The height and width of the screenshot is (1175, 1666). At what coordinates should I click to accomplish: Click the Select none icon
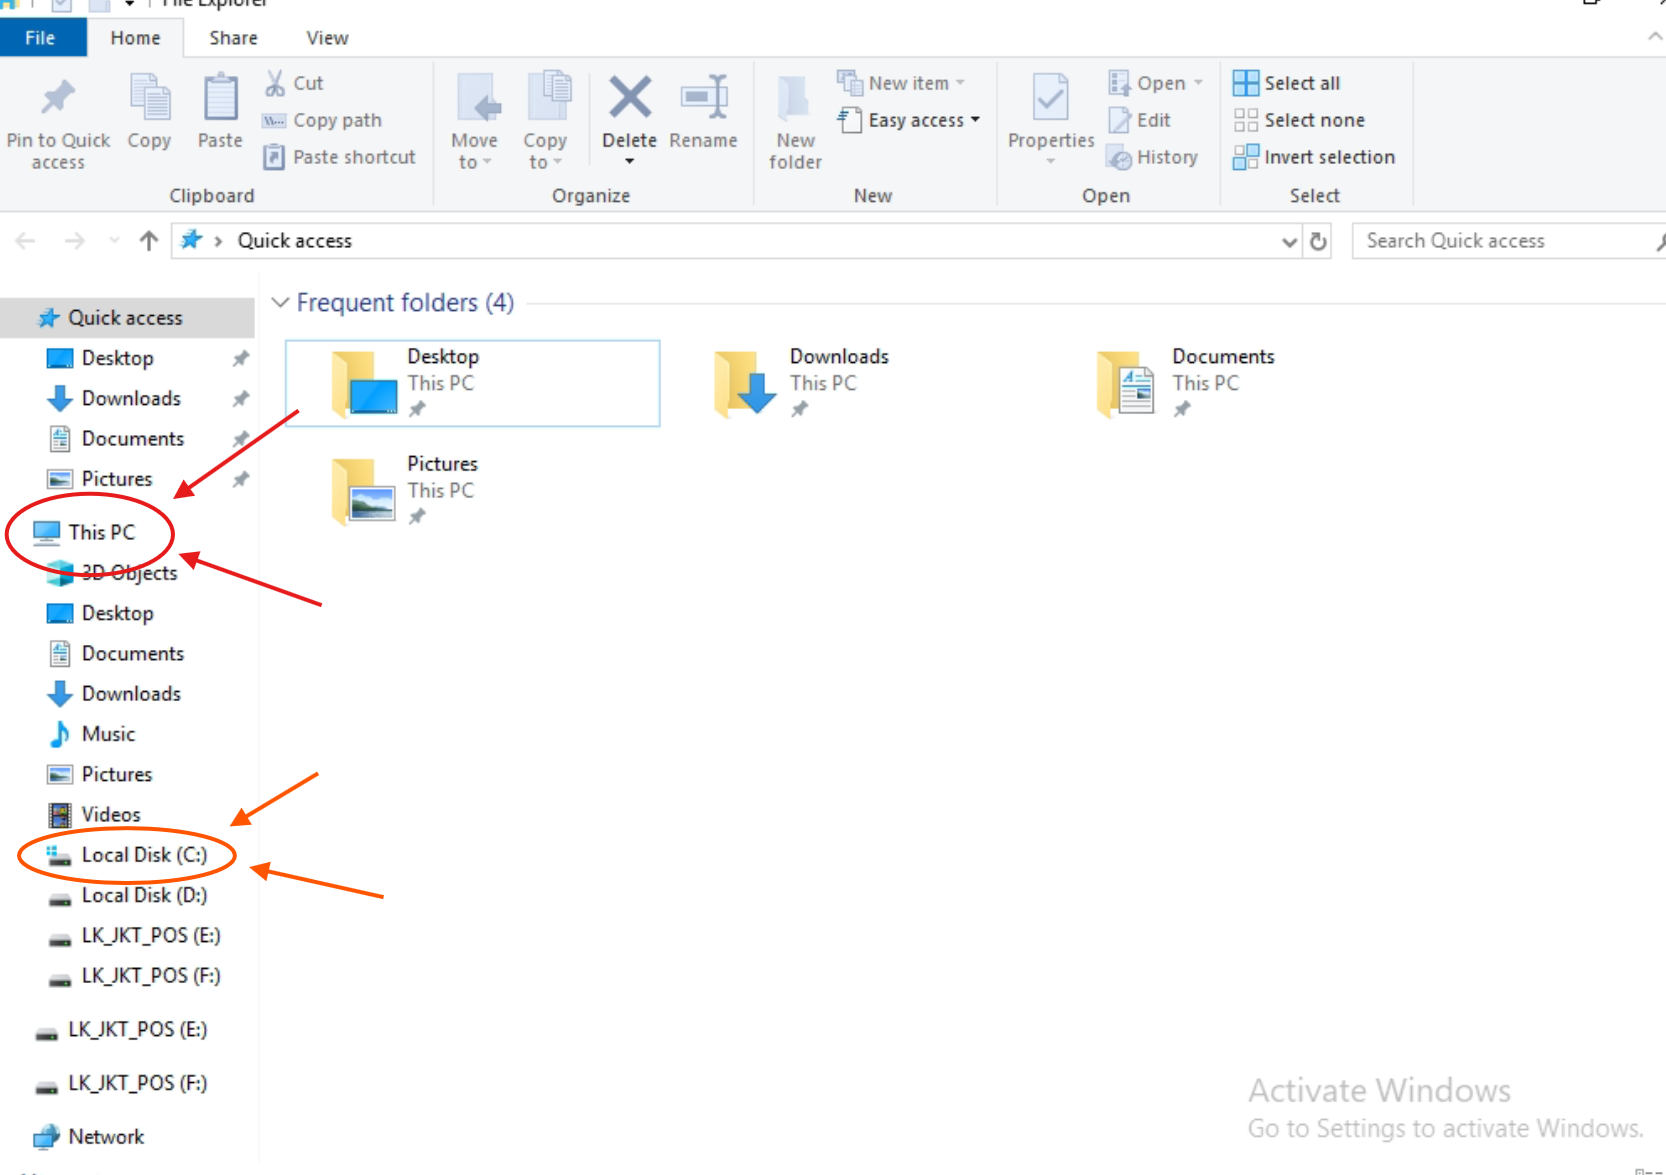1245,120
